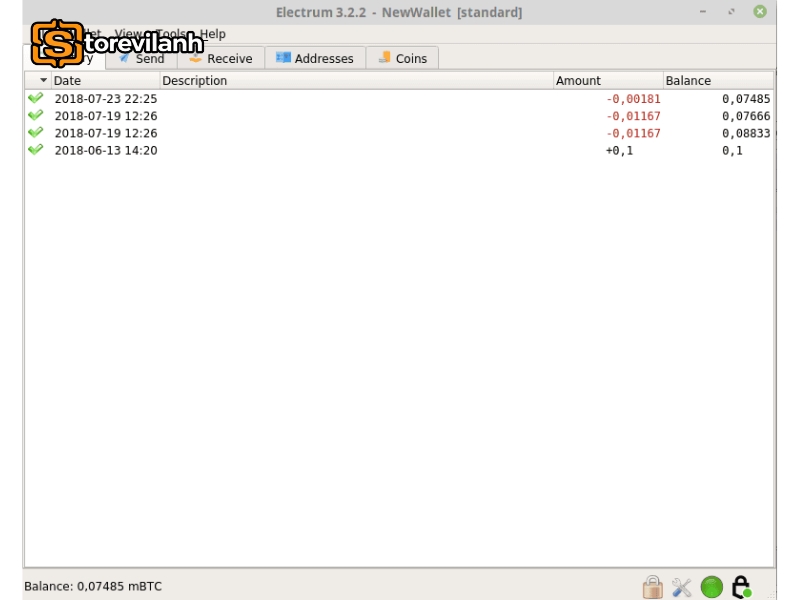Maximize the Electrum window
Screen dimensions: 800x600
(731, 11)
